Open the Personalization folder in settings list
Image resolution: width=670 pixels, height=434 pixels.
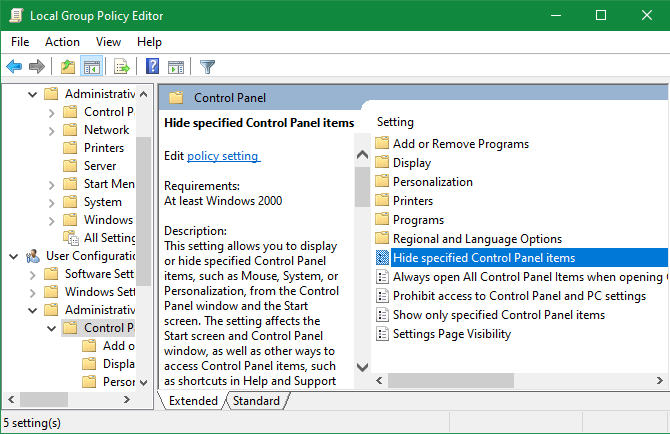click(x=432, y=182)
